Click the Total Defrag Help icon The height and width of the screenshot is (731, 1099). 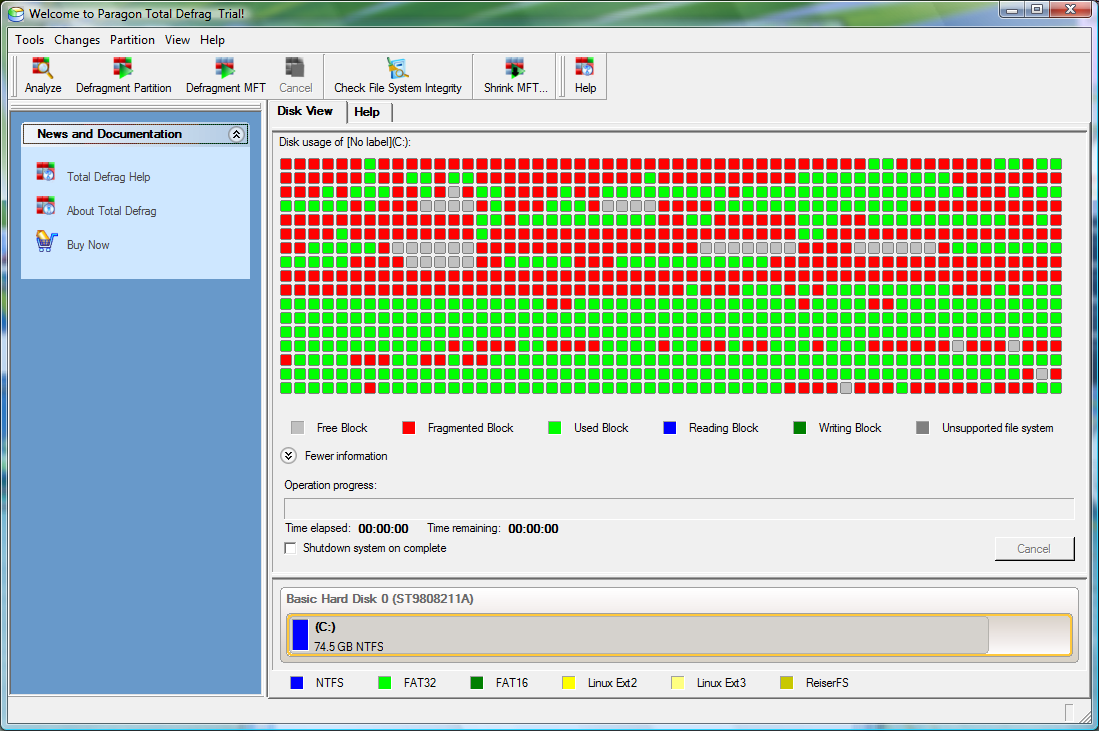pos(46,172)
